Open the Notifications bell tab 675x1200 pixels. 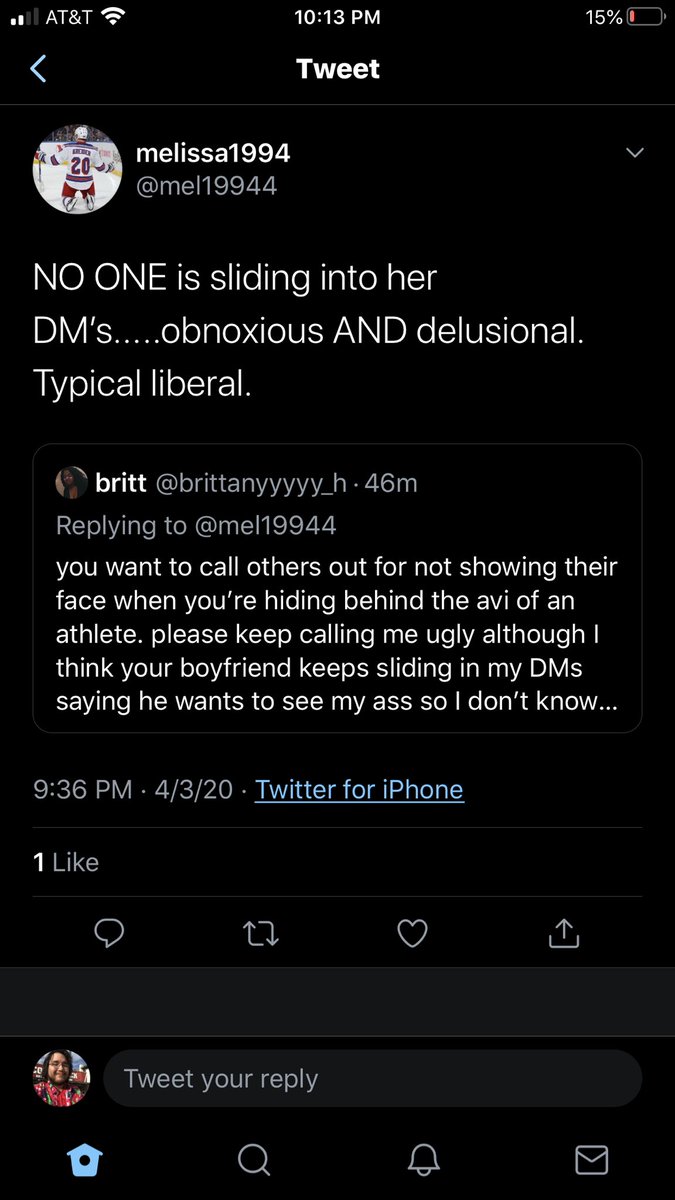tap(424, 1159)
